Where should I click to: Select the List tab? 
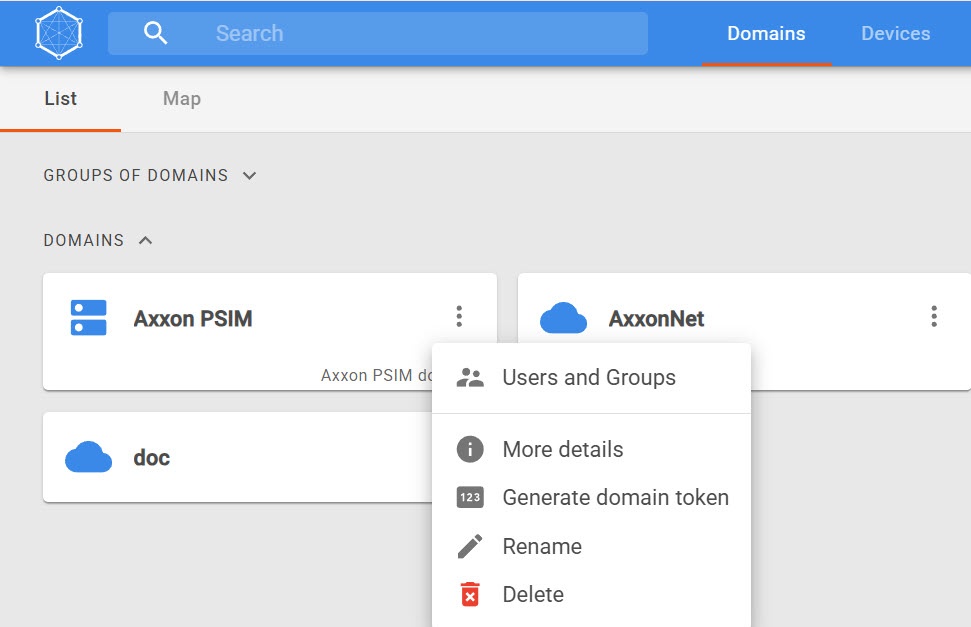[61, 99]
